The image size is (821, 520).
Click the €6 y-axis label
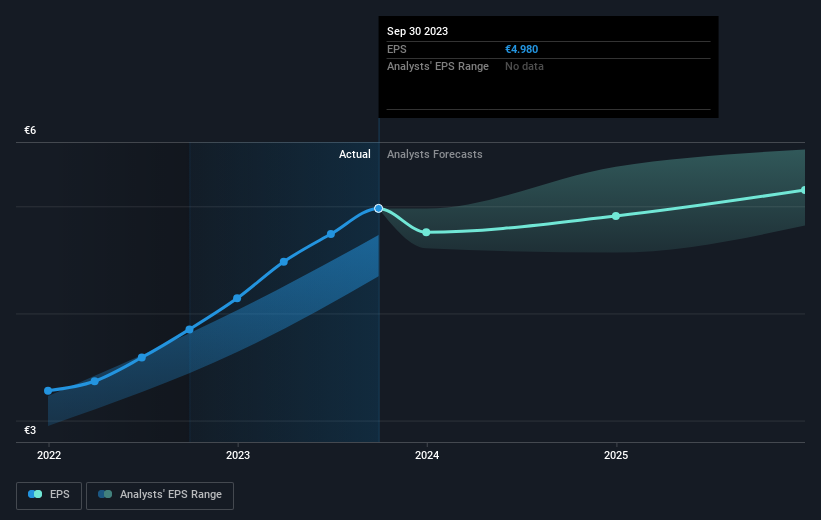click(x=30, y=130)
